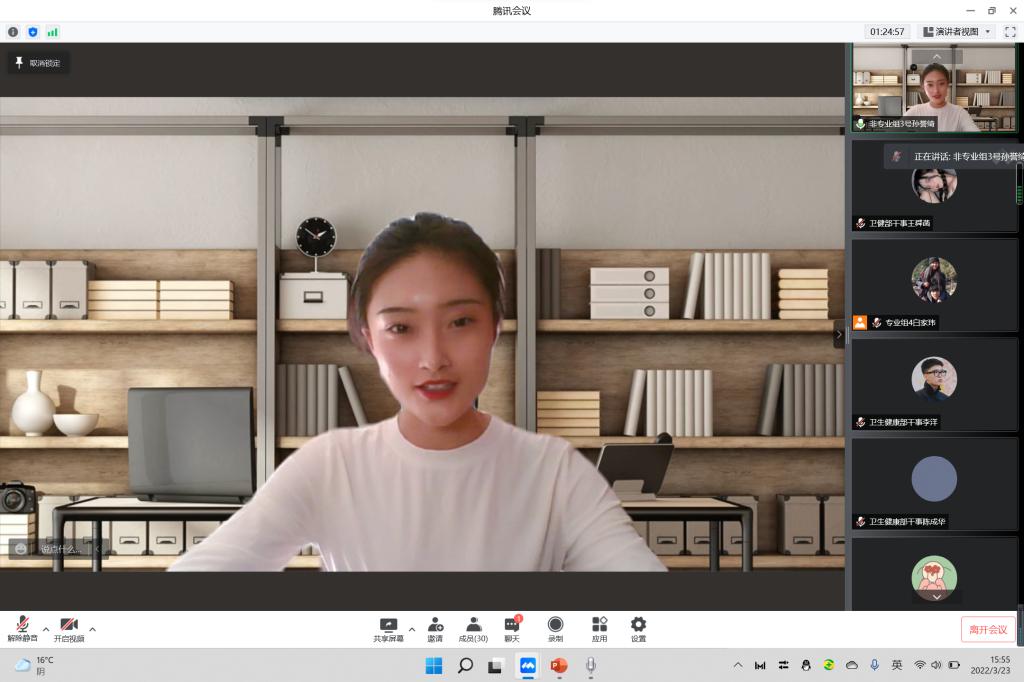Expand video options arrow beside 开启视频
1024x682 pixels.
pyautogui.click(x=93, y=629)
